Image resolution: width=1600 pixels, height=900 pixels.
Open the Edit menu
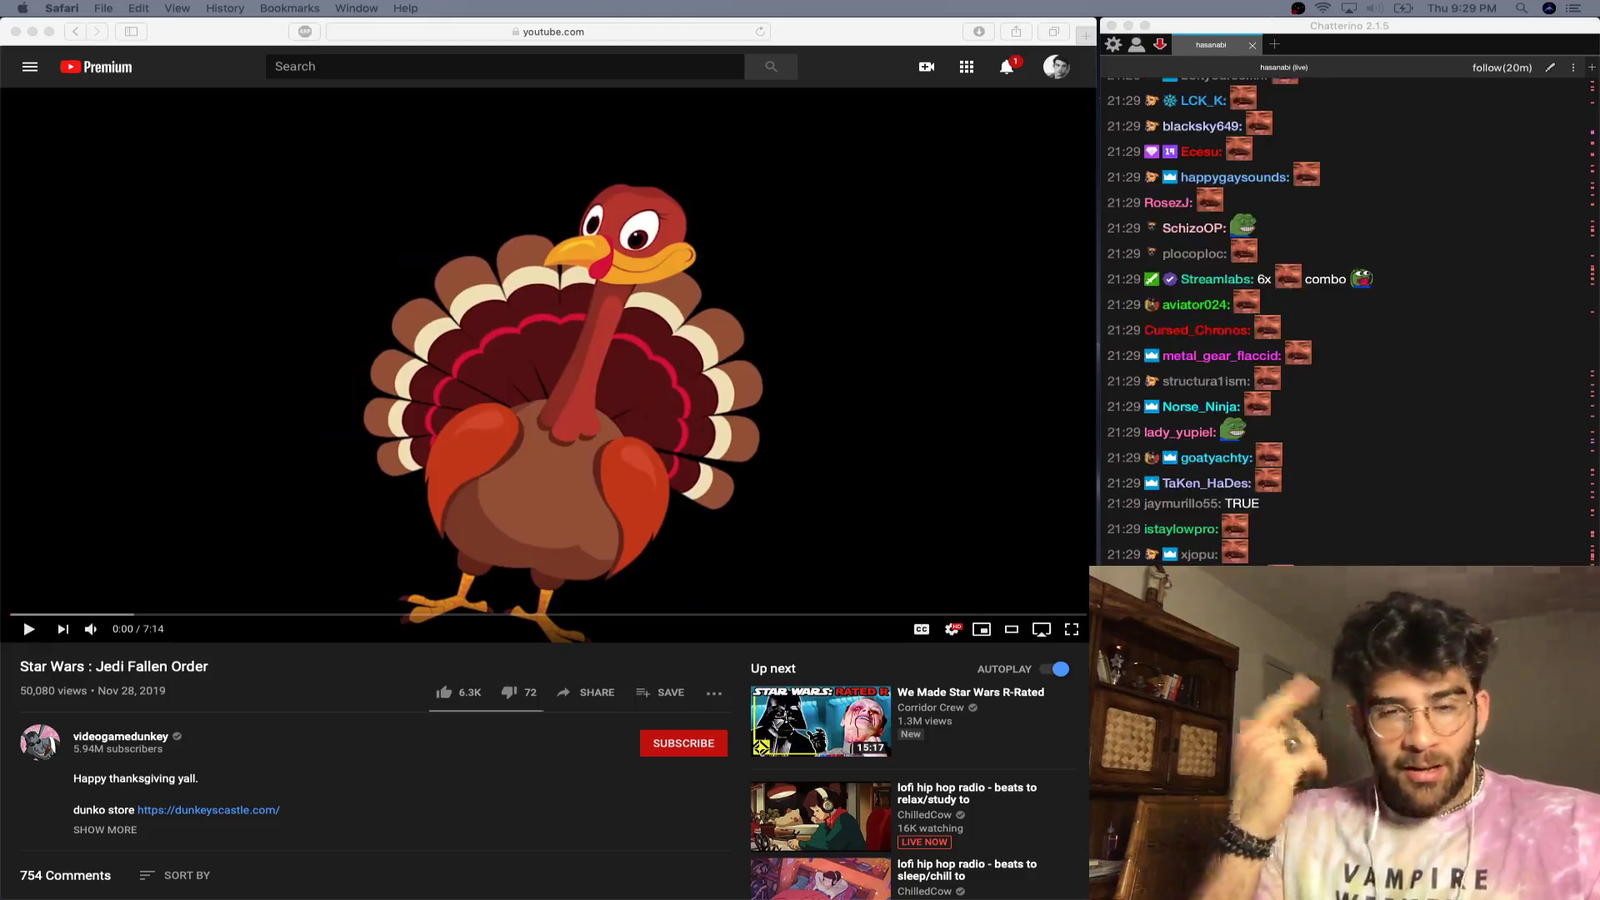(138, 8)
